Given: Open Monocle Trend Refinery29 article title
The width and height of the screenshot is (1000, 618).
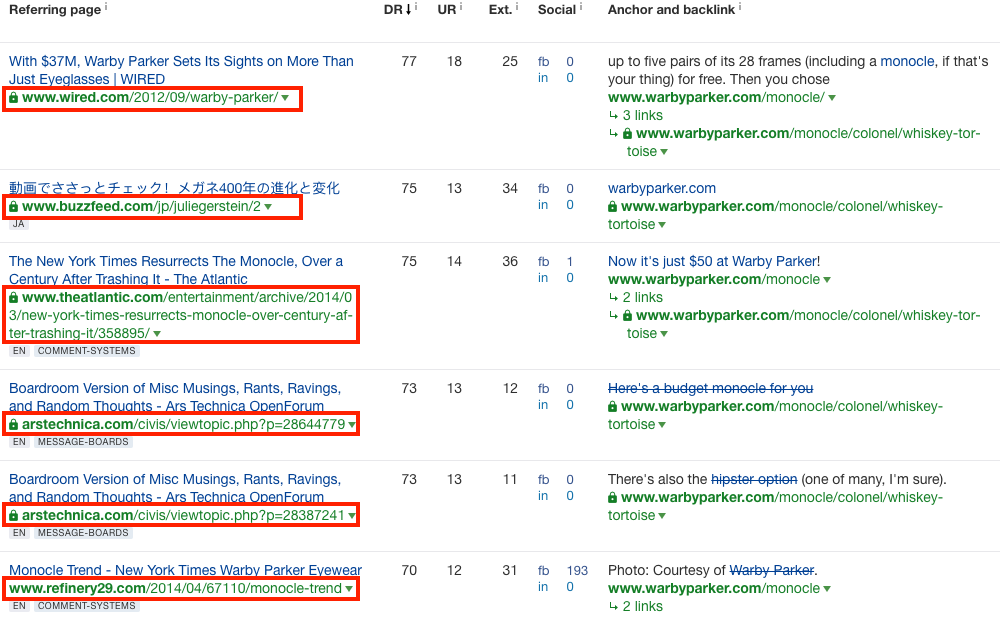Looking at the screenshot, I should 185,570.
